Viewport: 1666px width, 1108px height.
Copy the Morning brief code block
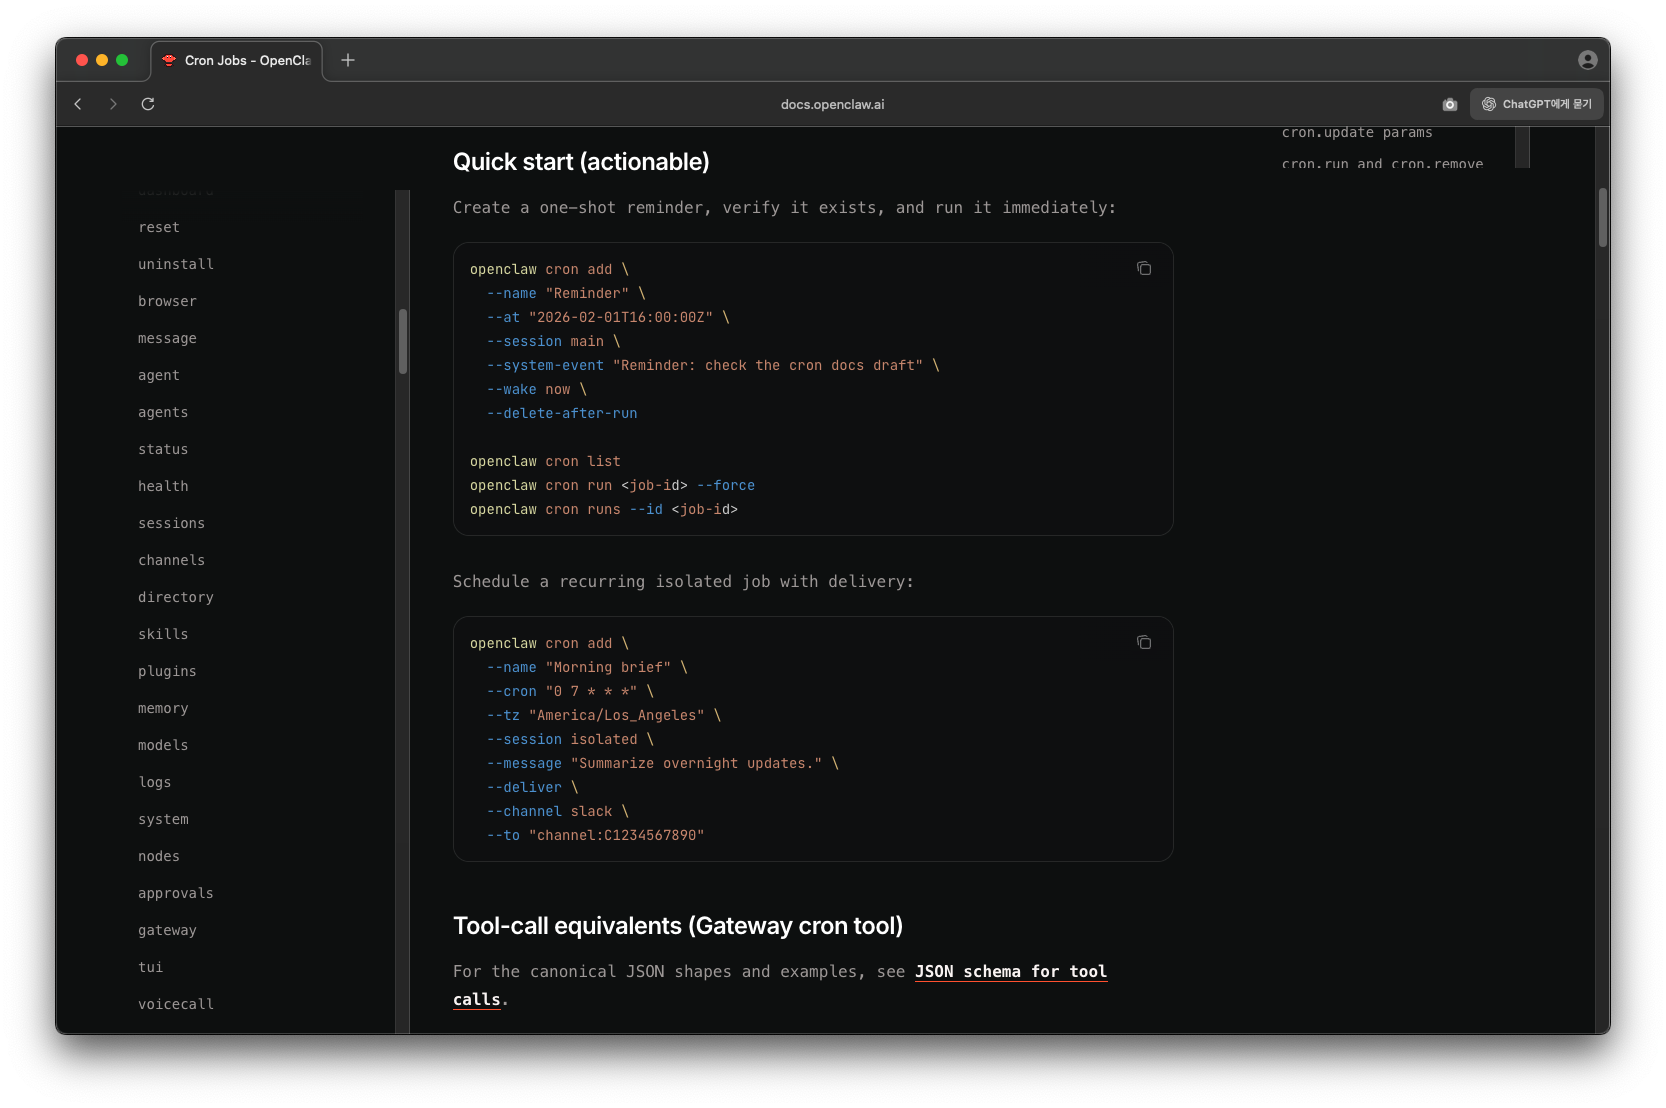1144,642
